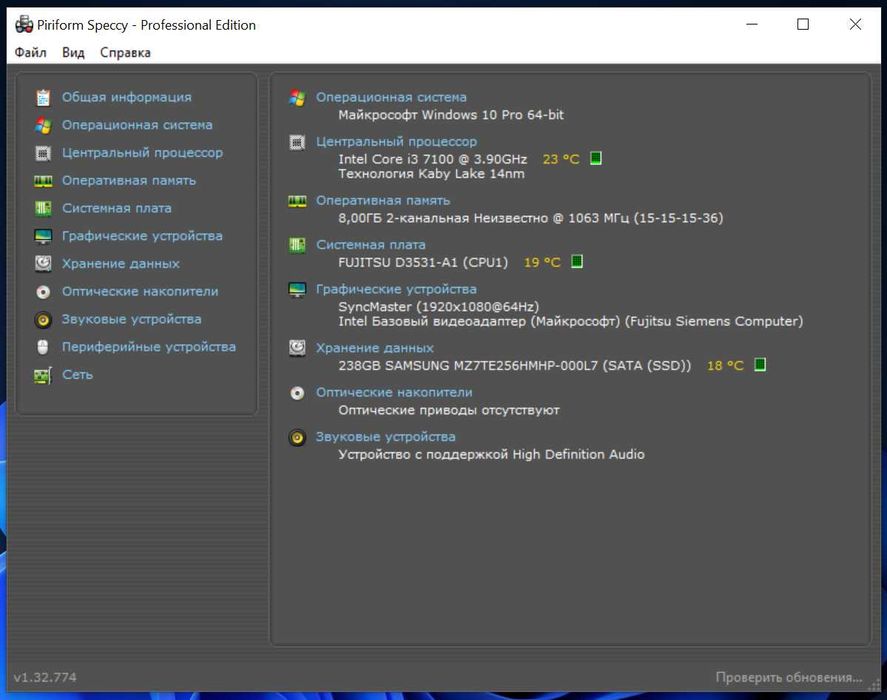Open the Файл menu
Screen dimensions: 887x700
coord(31,53)
